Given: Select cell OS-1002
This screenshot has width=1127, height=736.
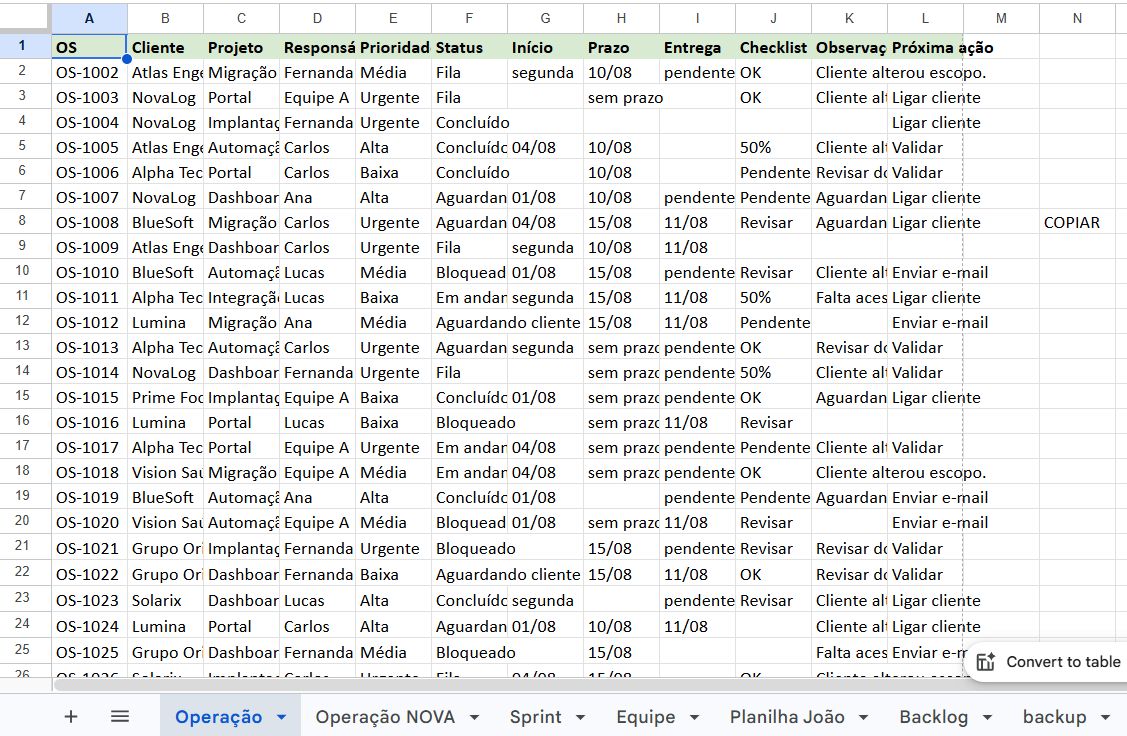Looking at the screenshot, I should [x=89, y=73].
